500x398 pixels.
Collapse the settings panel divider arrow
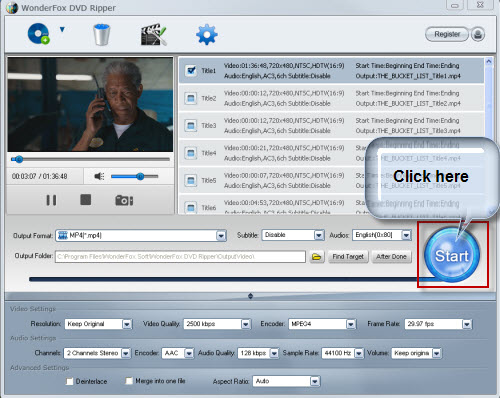[x=250, y=296]
